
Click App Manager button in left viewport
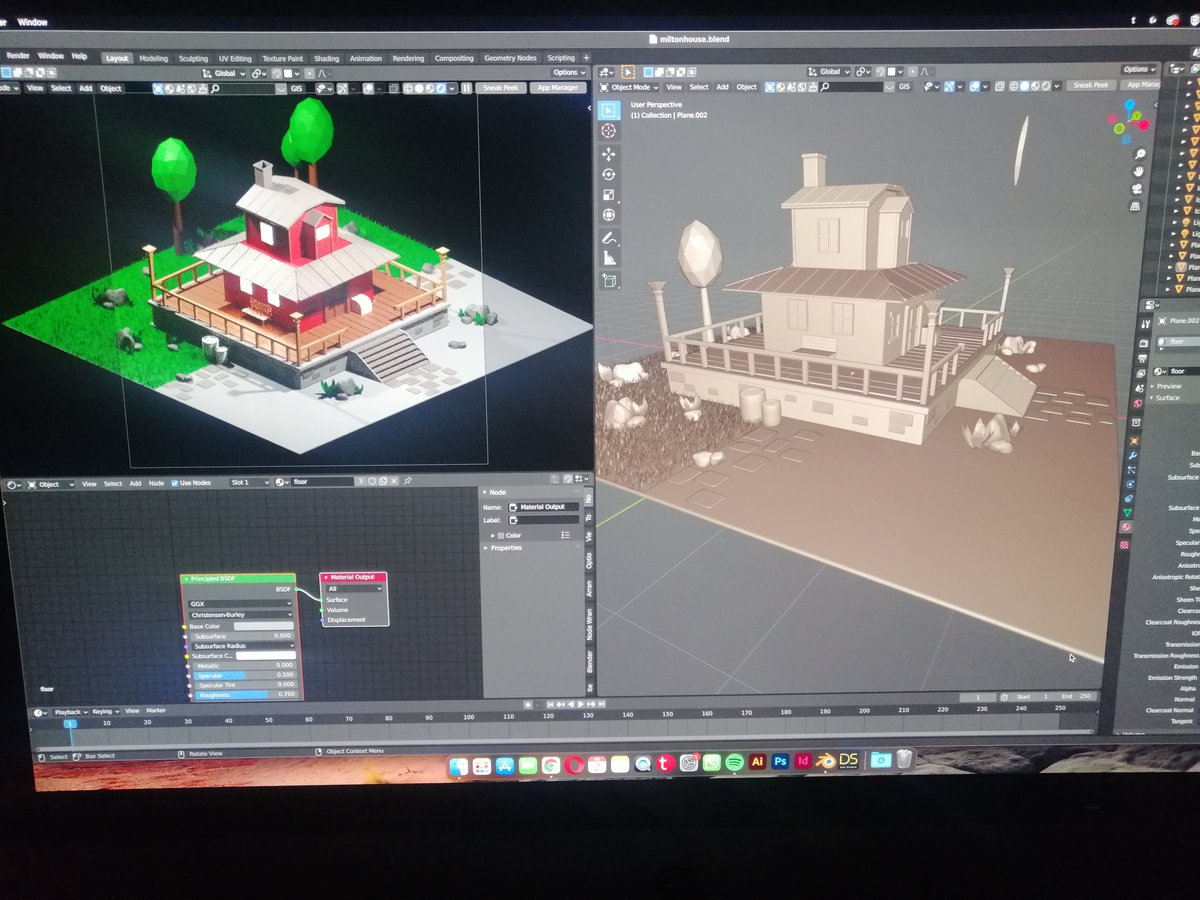(x=558, y=88)
